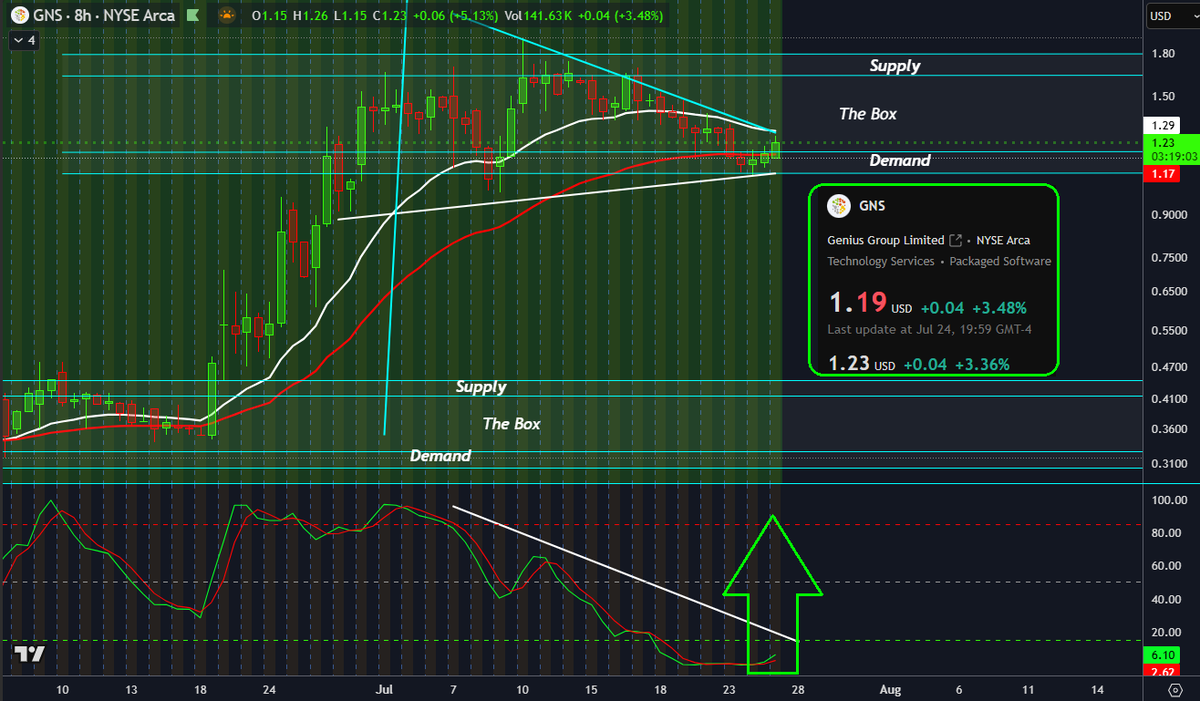This screenshot has width=1200, height=701.
Task: Open chart settings via the gear icon
Action: [x=1175, y=691]
